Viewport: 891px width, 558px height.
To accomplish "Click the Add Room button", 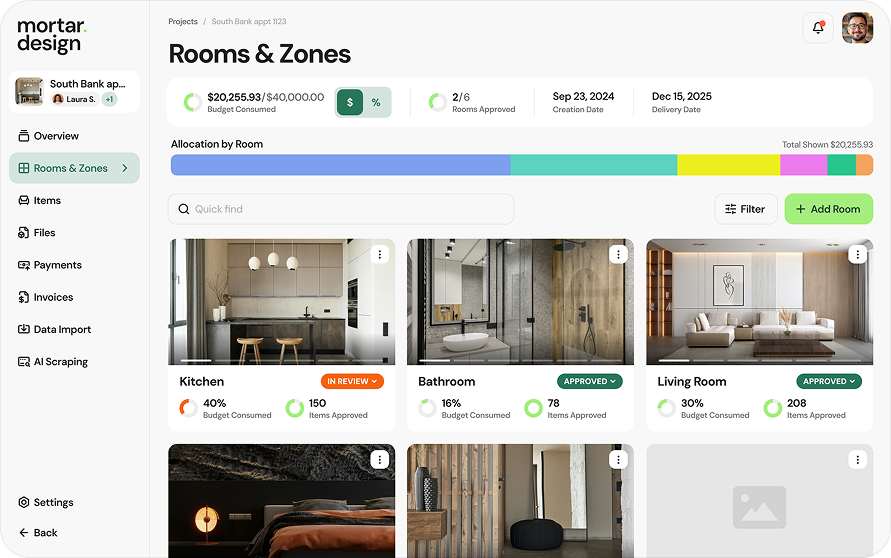I will (x=828, y=209).
